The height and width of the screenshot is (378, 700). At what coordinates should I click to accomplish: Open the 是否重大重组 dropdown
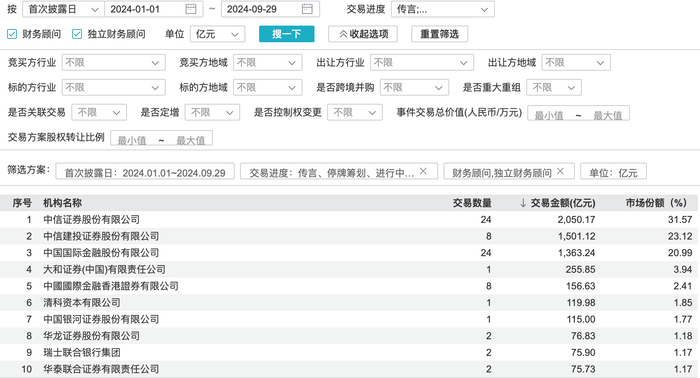click(554, 87)
